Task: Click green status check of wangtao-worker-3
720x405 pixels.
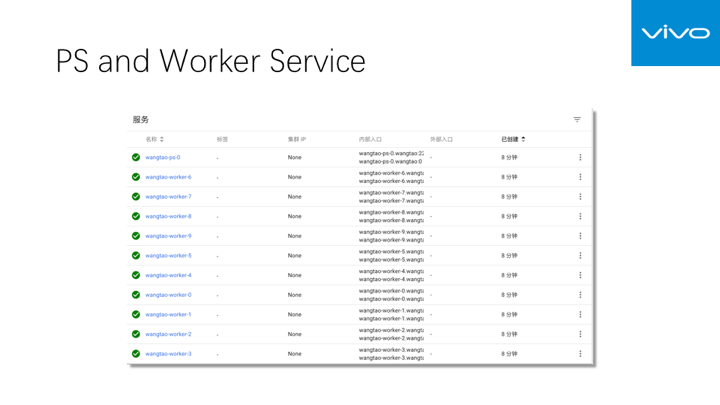Action: 136,354
